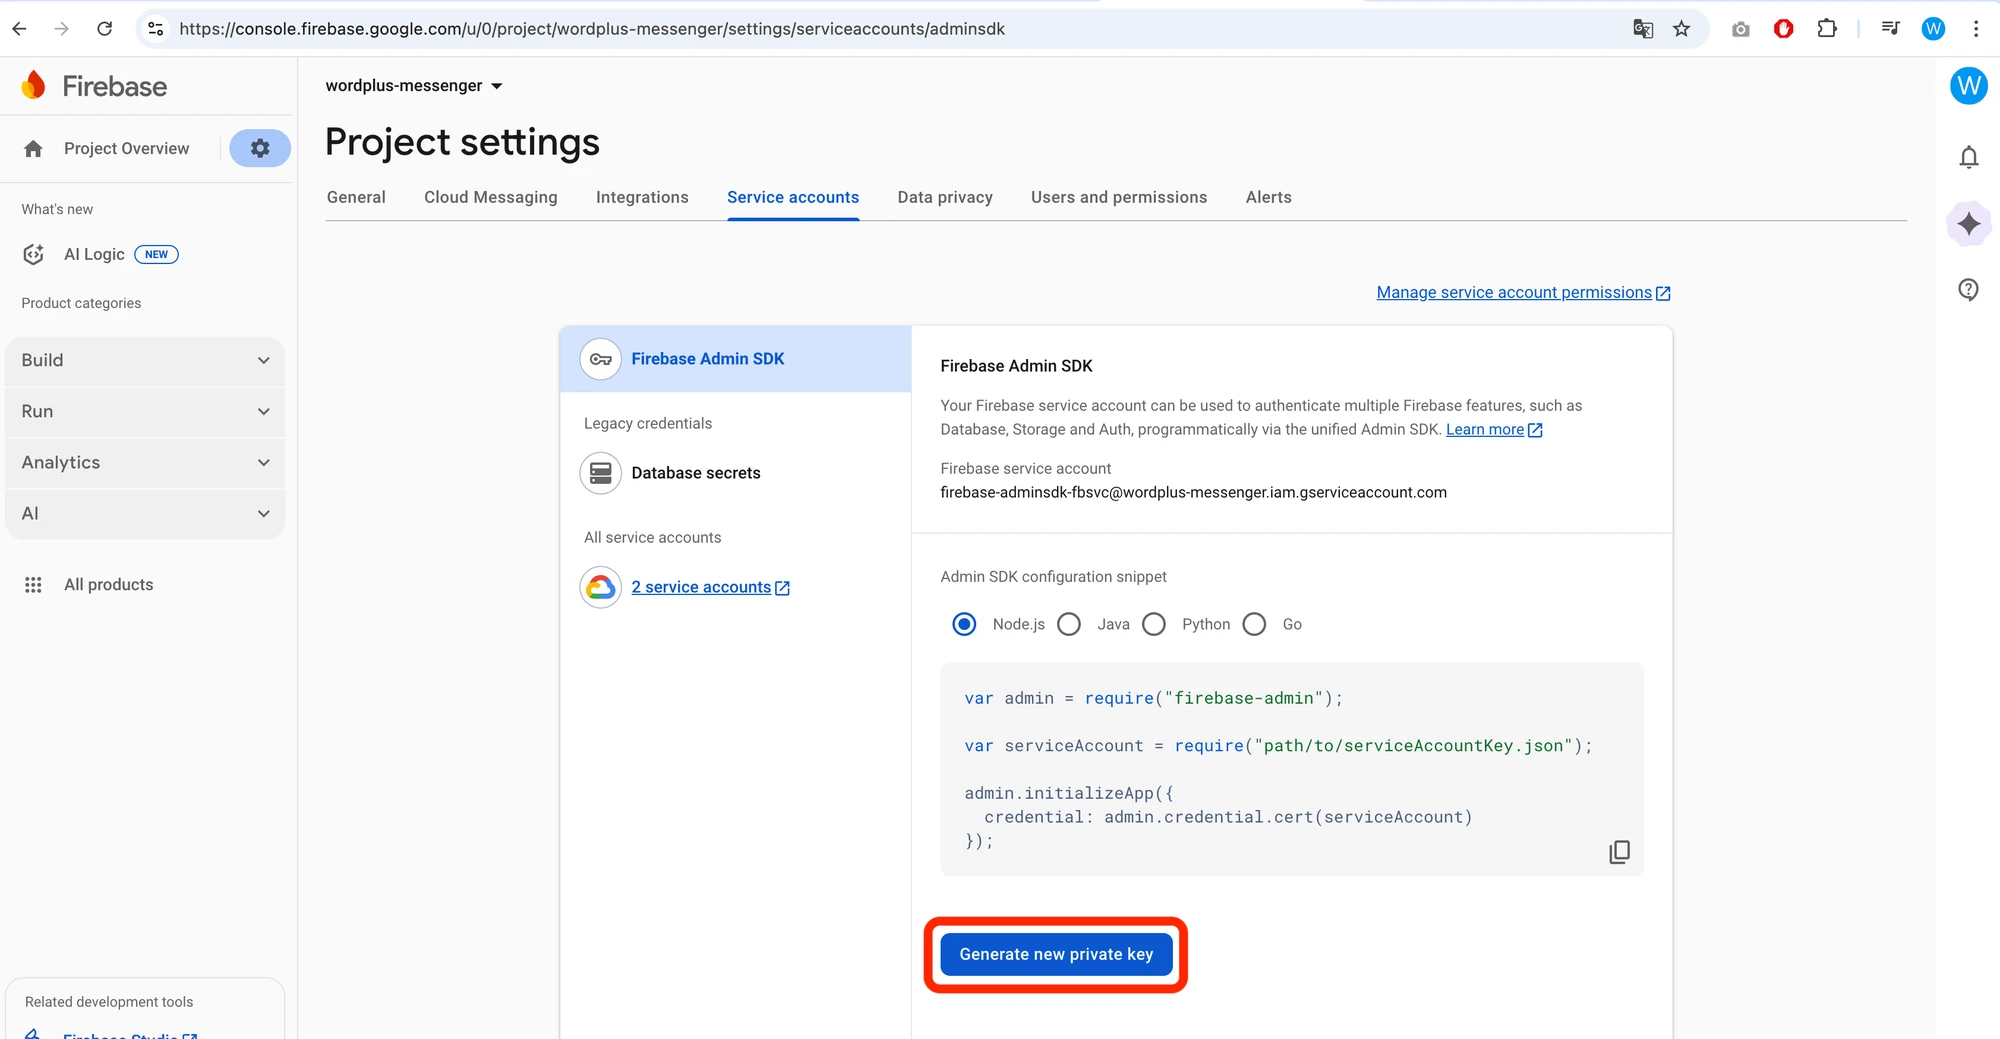
Task: Open AI Logic in the sidebar
Action: (x=94, y=254)
